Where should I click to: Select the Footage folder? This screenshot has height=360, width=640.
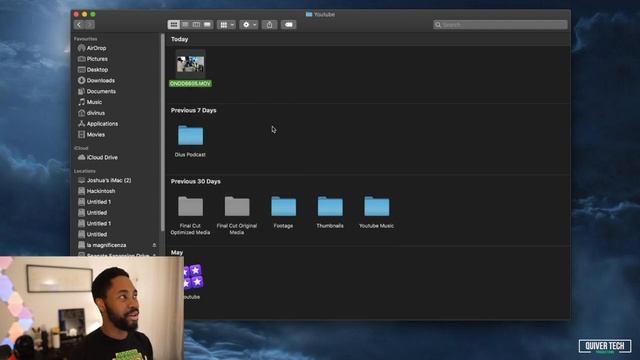click(283, 212)
